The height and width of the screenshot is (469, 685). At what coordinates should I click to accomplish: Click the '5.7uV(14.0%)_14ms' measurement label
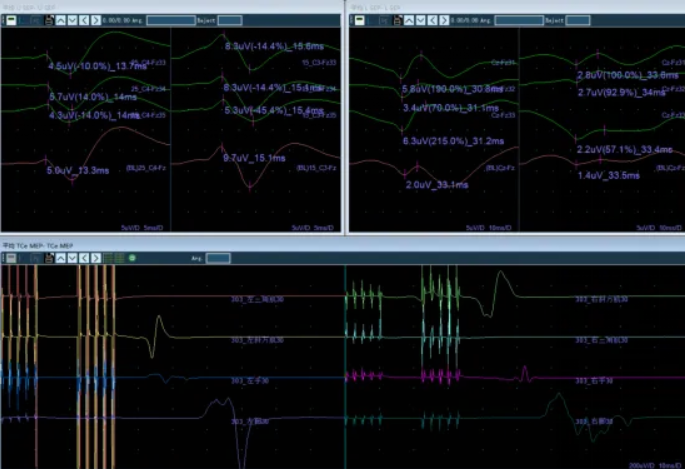click(x=93, y=97)
